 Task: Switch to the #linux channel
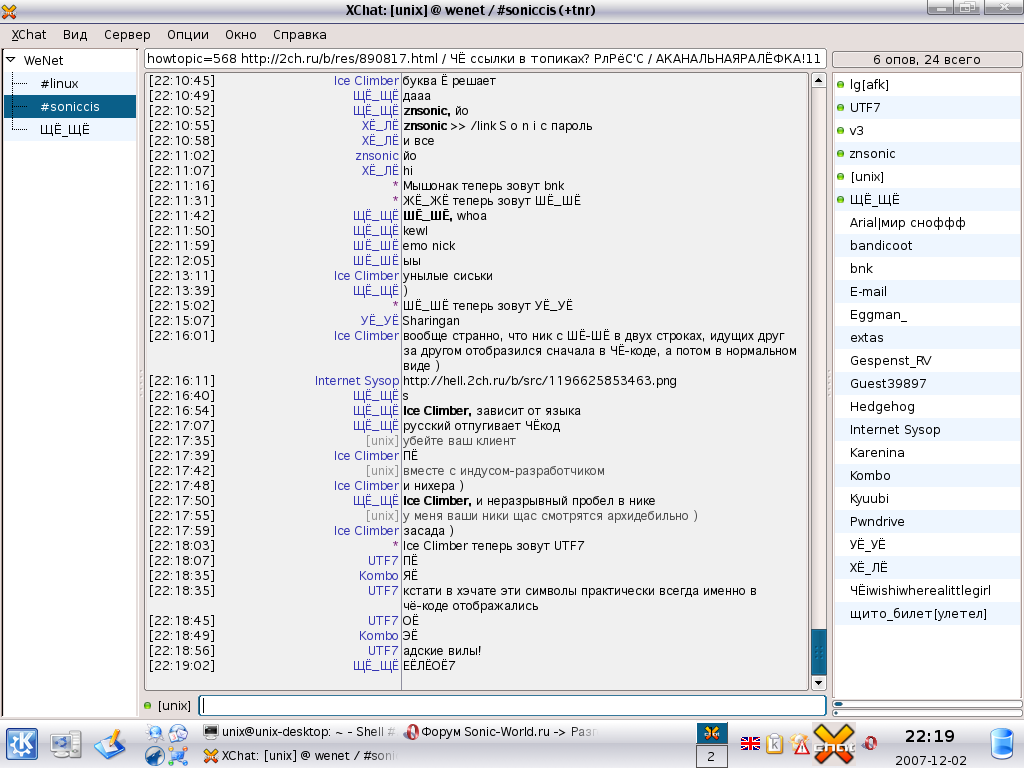59,84
